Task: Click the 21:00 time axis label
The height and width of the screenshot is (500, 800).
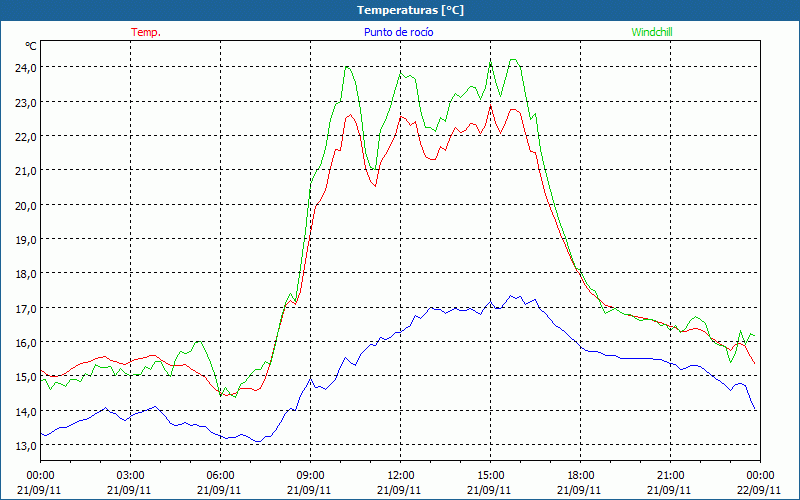Action: [x=670, y=475]
